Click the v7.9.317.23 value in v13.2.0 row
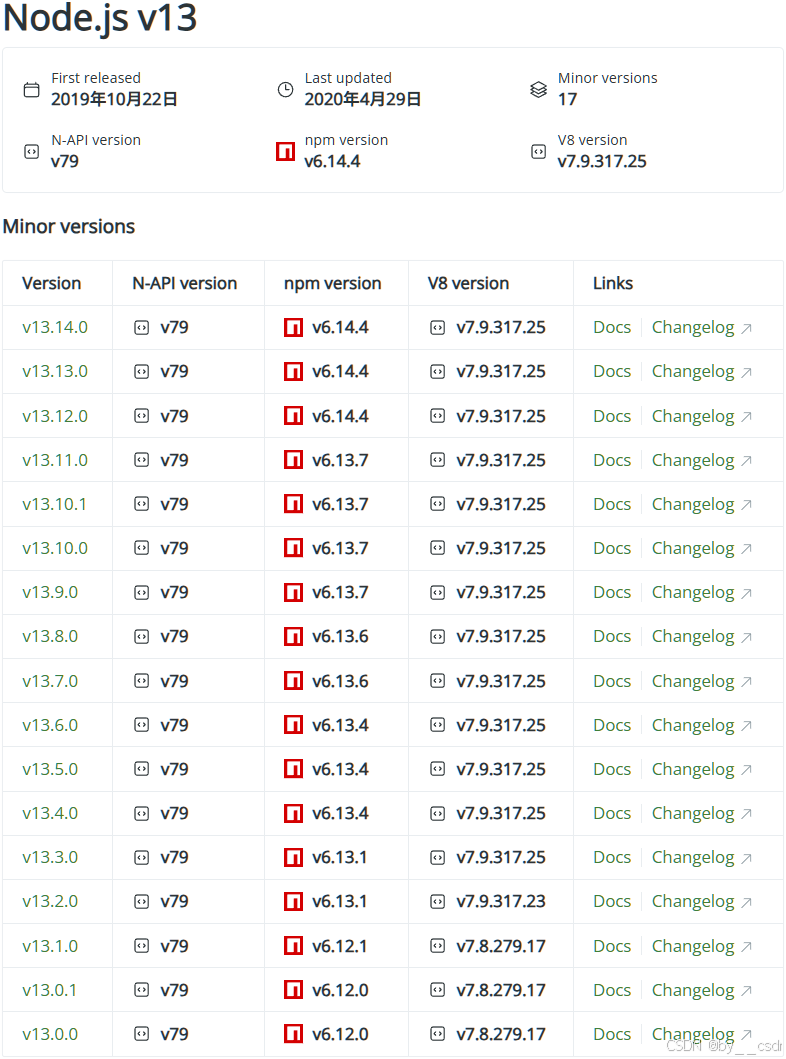This screenshot has width=786, height=1059. tap(500, 901)
